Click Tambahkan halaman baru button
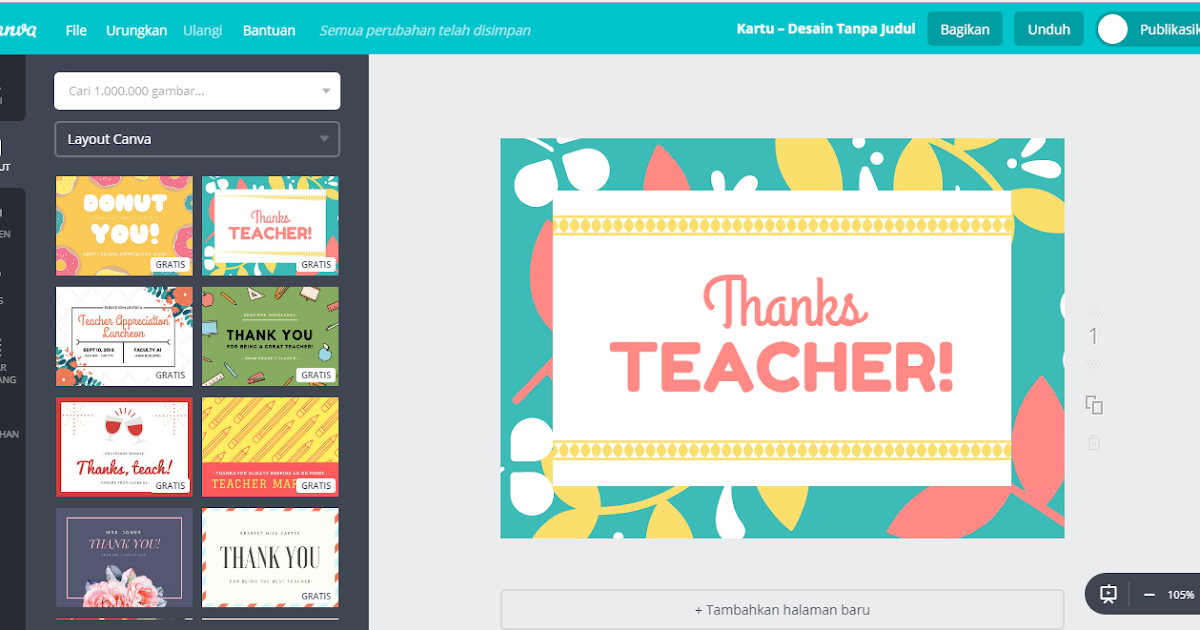This screenshot has height=630, width=1200. pyautogui.click(x=782, y=609)
